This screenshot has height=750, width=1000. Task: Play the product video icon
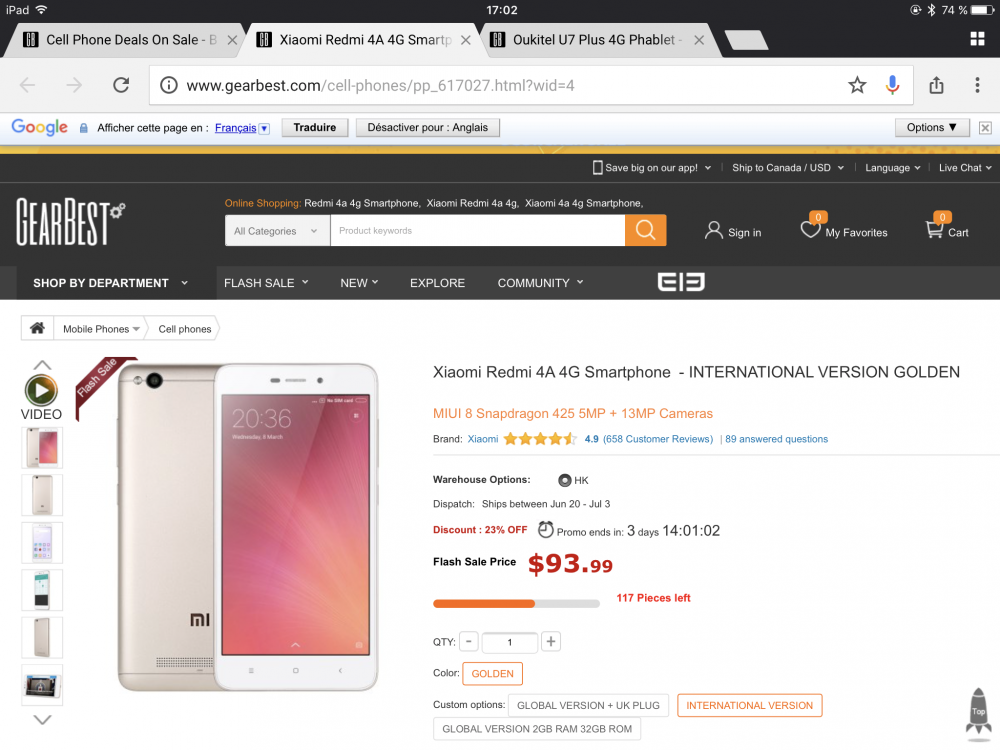[x=41, y=390]
